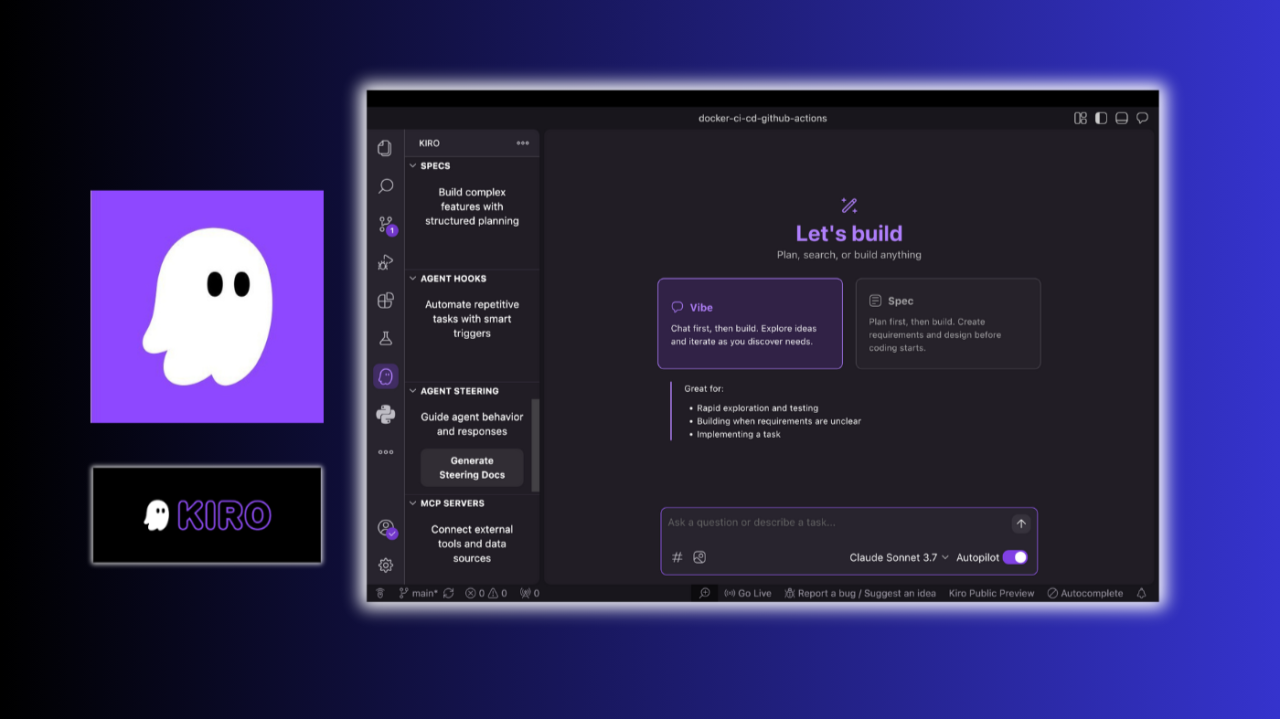Viewport: 1280px width, 719px height.
Task: Collapse the AGENT HOOKS section
Action: [x=453, y=279]
